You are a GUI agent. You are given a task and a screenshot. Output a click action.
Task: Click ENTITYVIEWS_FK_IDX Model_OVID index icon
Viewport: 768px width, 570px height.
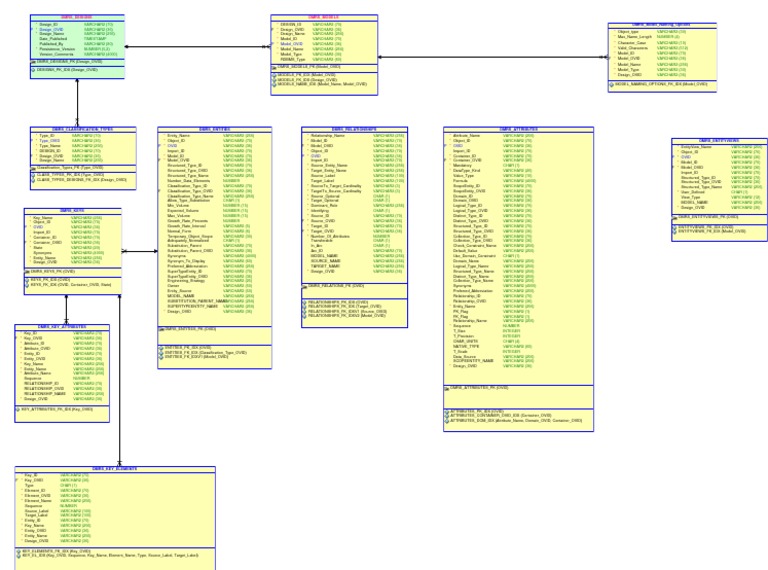point(675,231)
